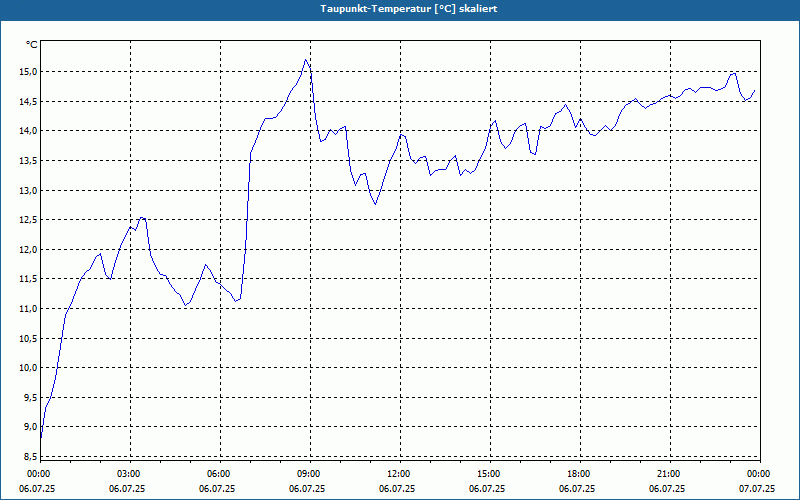
Task: Click the 11,0 y-axis label
Action: 30,309
